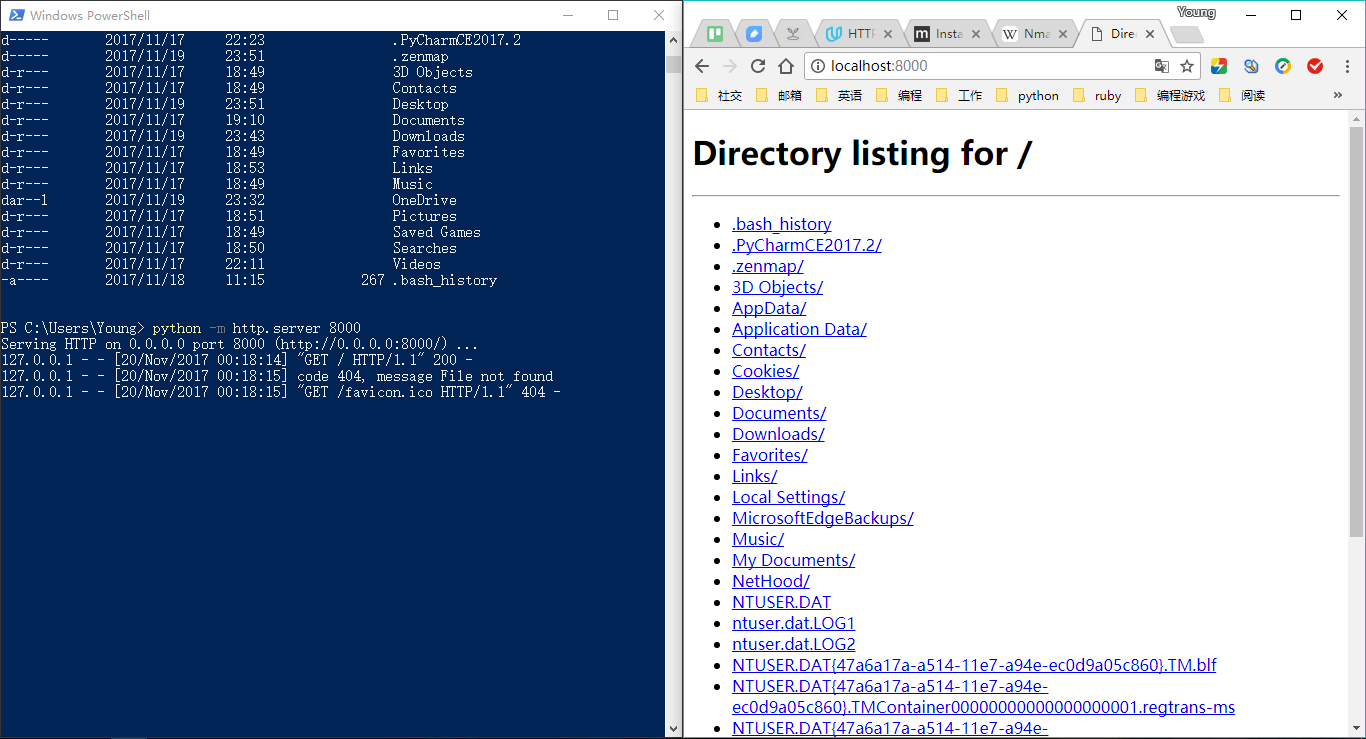1366x739 pixels.
Task: Open the Desktop/ link
Action: click(767, 392)
